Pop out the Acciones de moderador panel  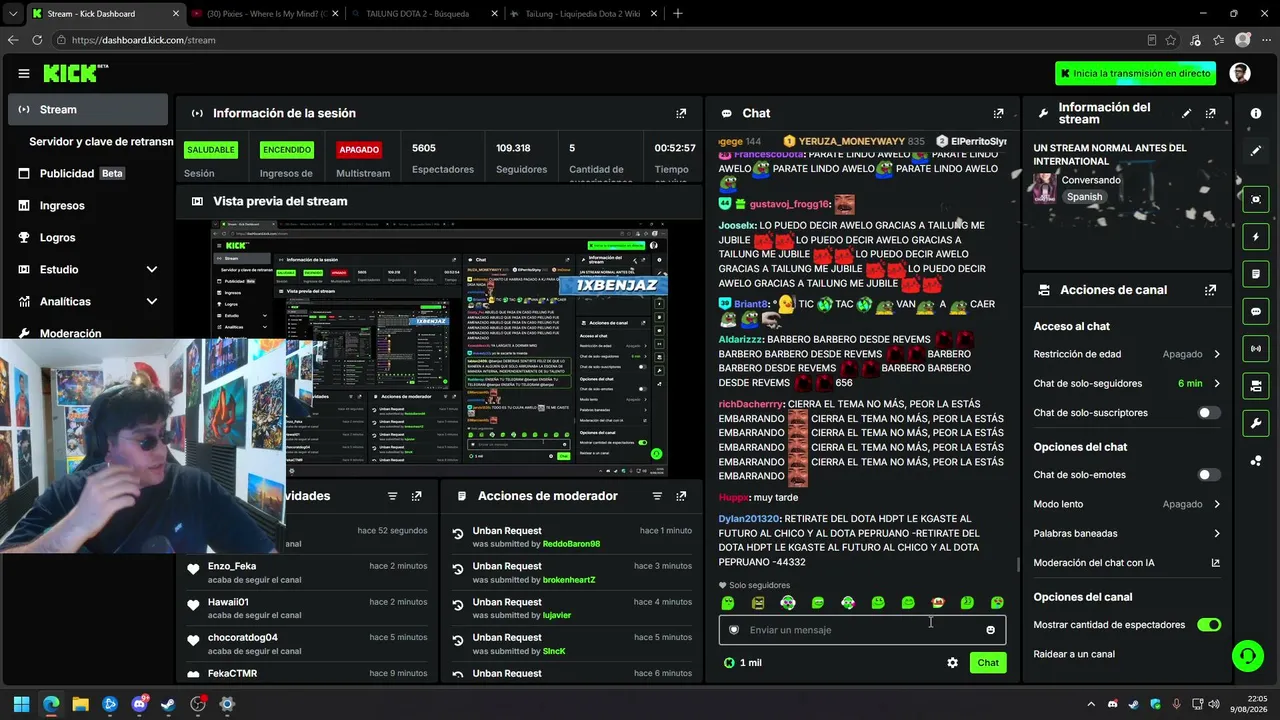[681, 496]
